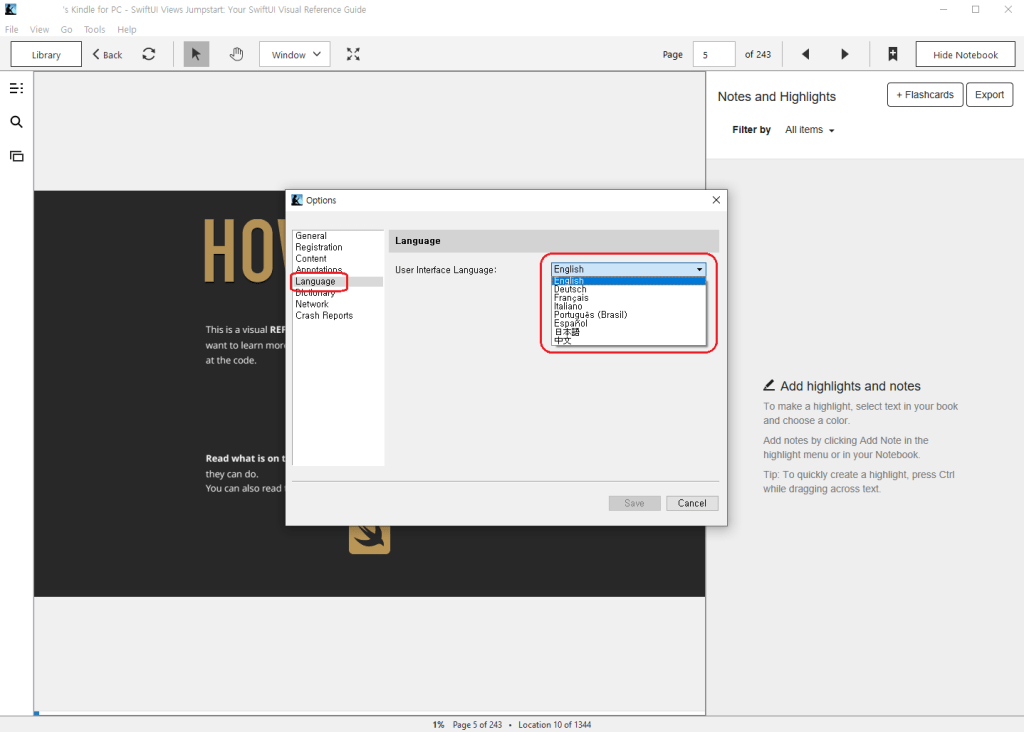The image size is (1024, 732).
Task: Go to next page arrow
Action: point(845,54)
